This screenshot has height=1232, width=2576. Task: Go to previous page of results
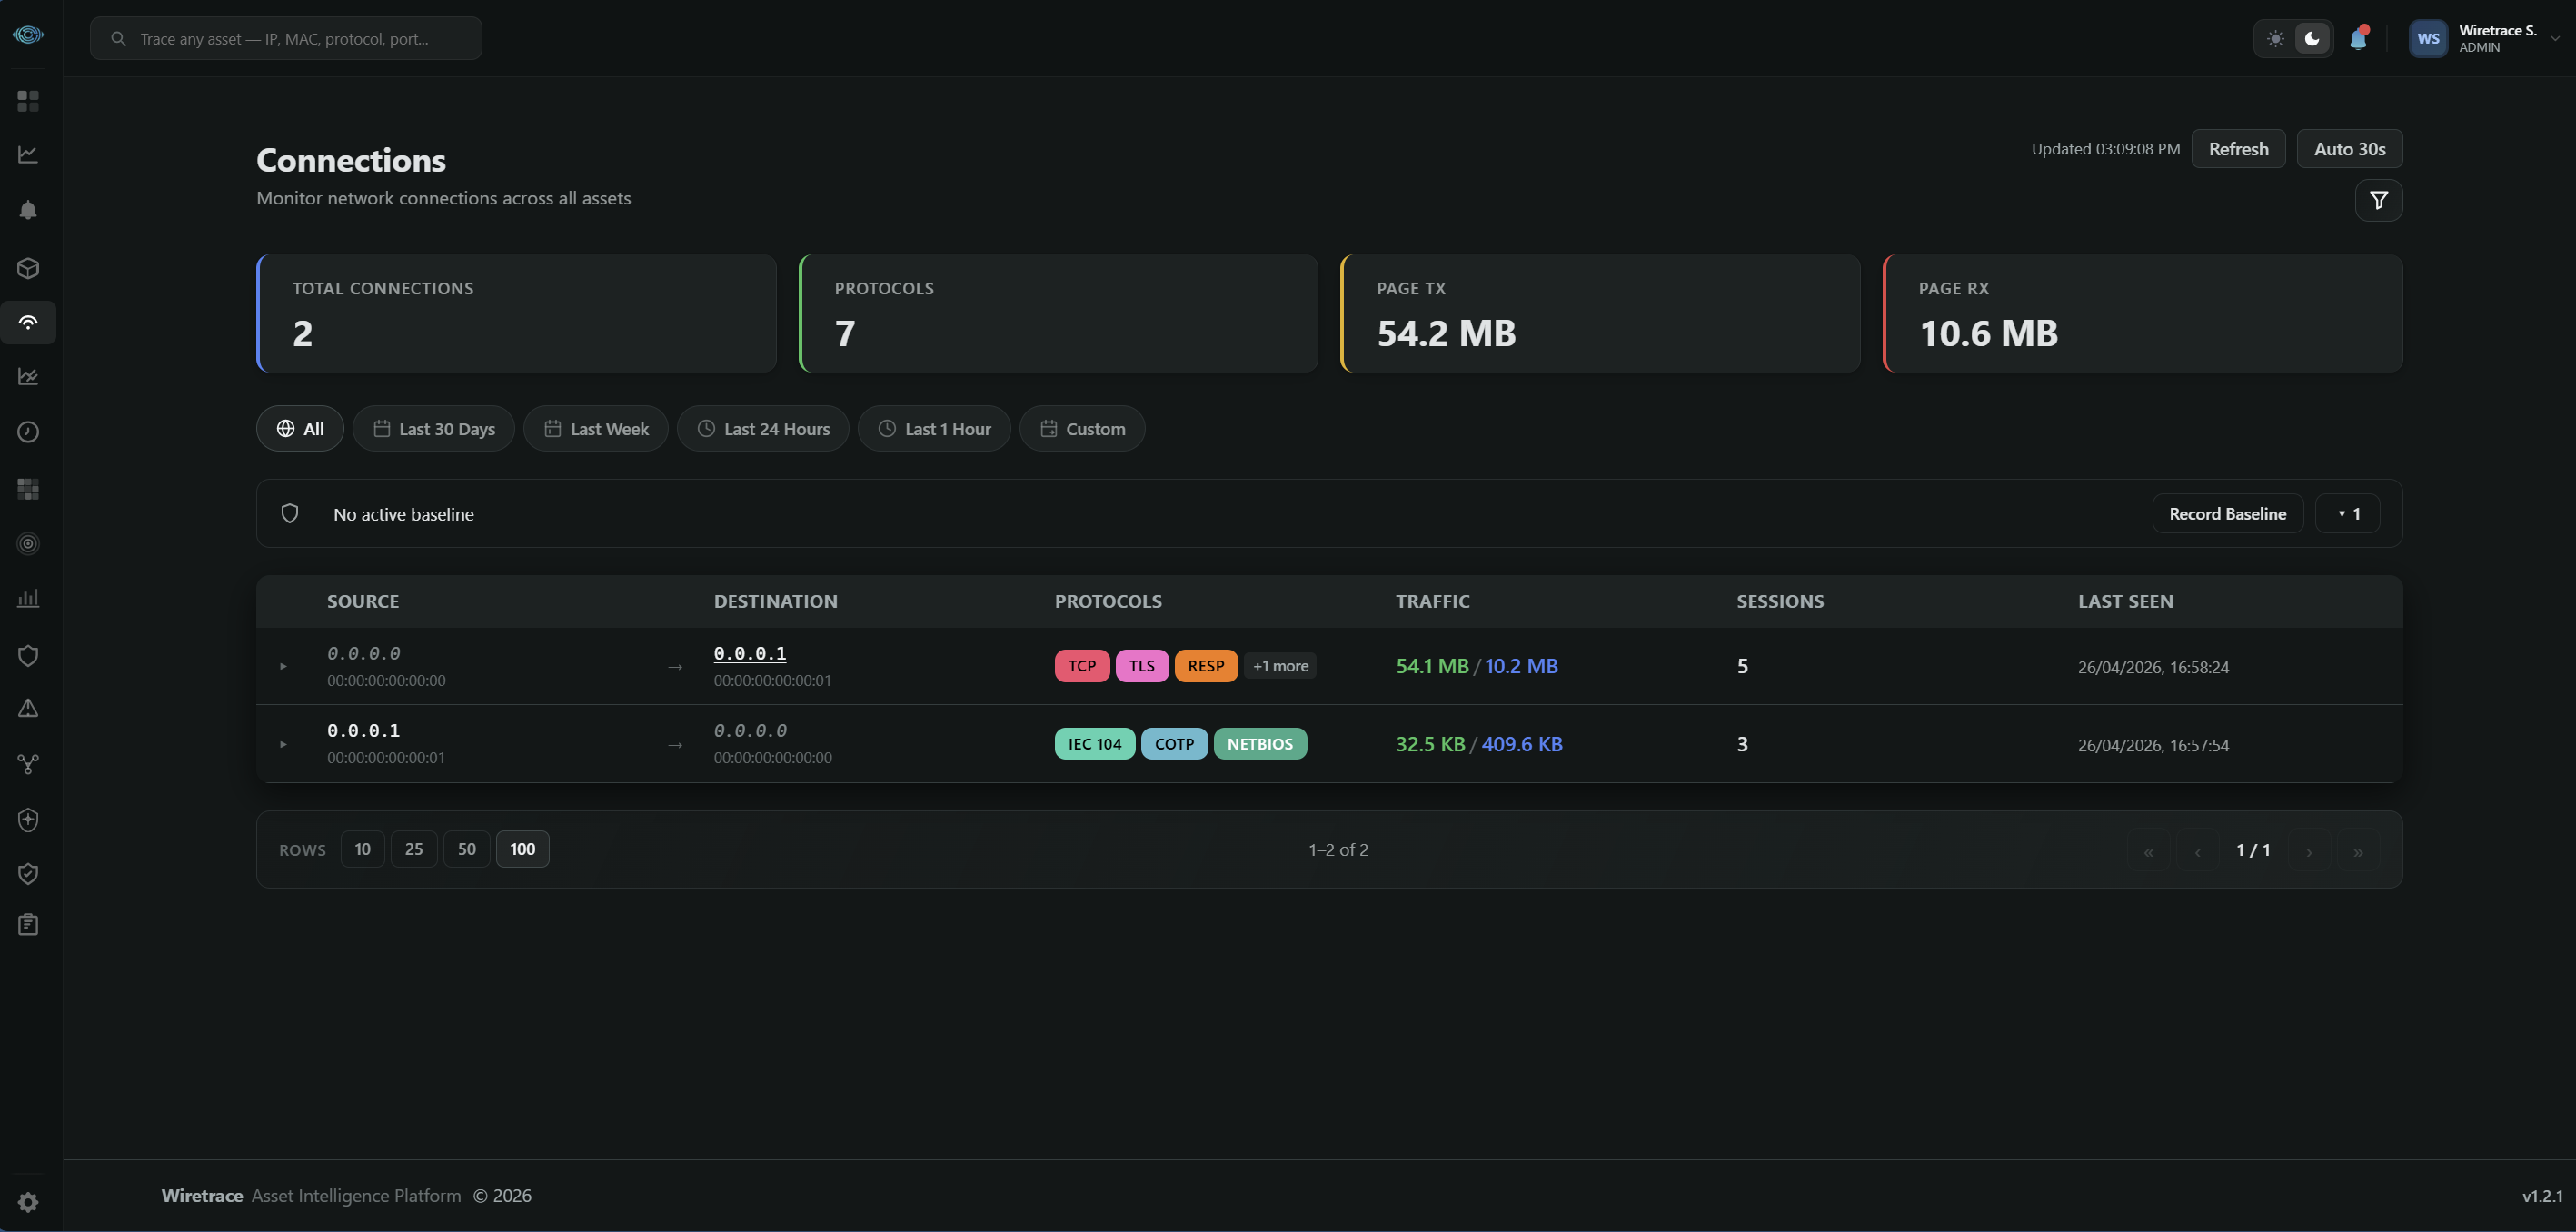pos(2197,851)
